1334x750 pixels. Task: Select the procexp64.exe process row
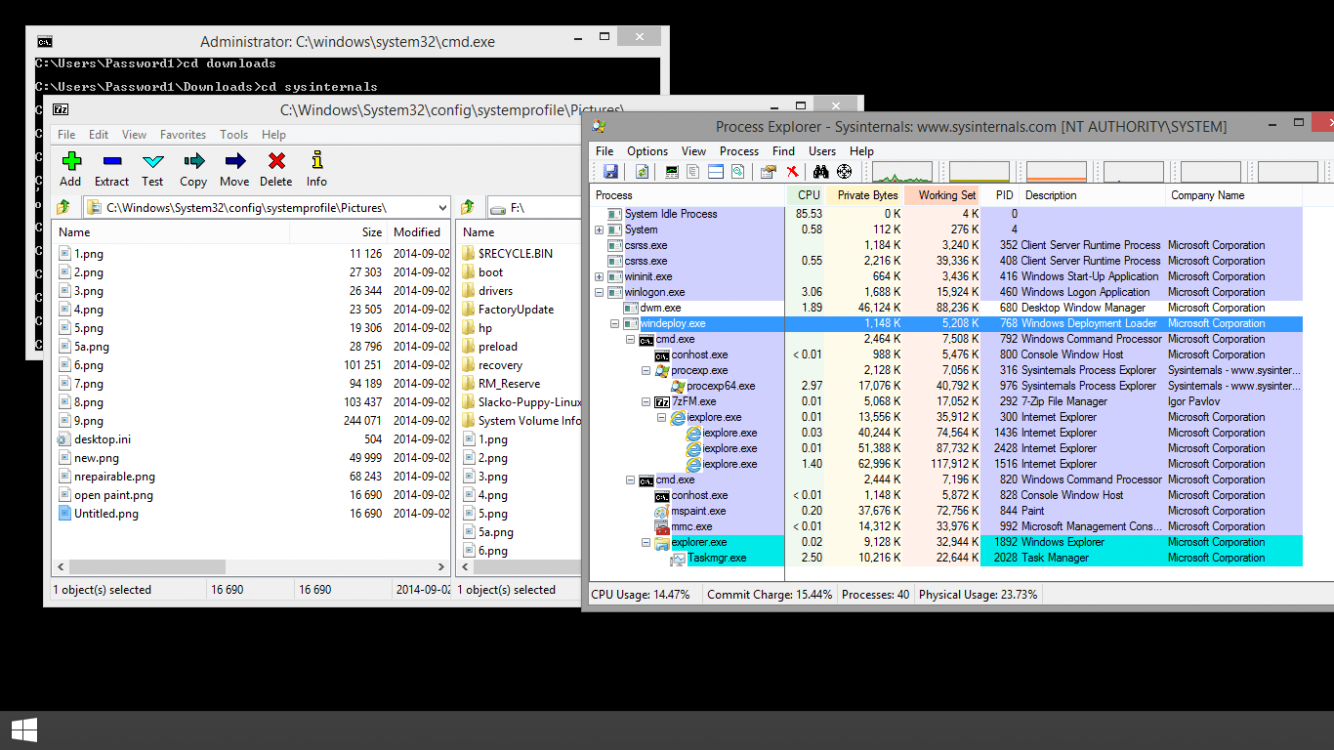pos(946,386)
